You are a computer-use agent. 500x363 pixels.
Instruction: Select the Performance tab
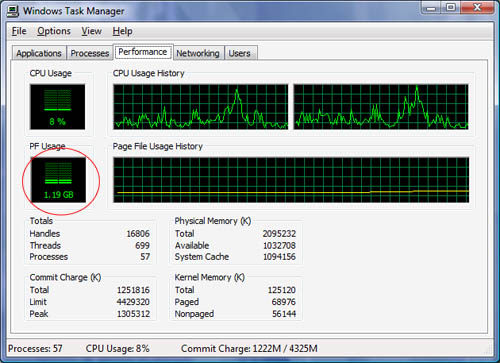coord(143,52)
